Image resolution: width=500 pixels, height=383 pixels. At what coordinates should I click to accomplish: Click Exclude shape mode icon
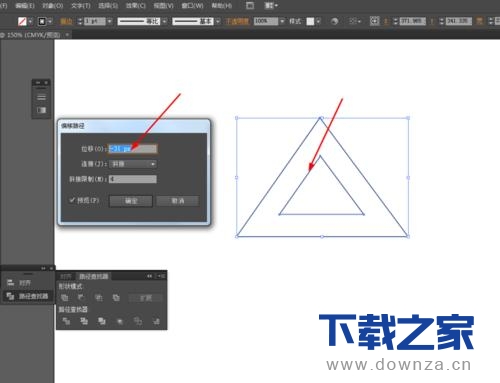coord(116,298)
